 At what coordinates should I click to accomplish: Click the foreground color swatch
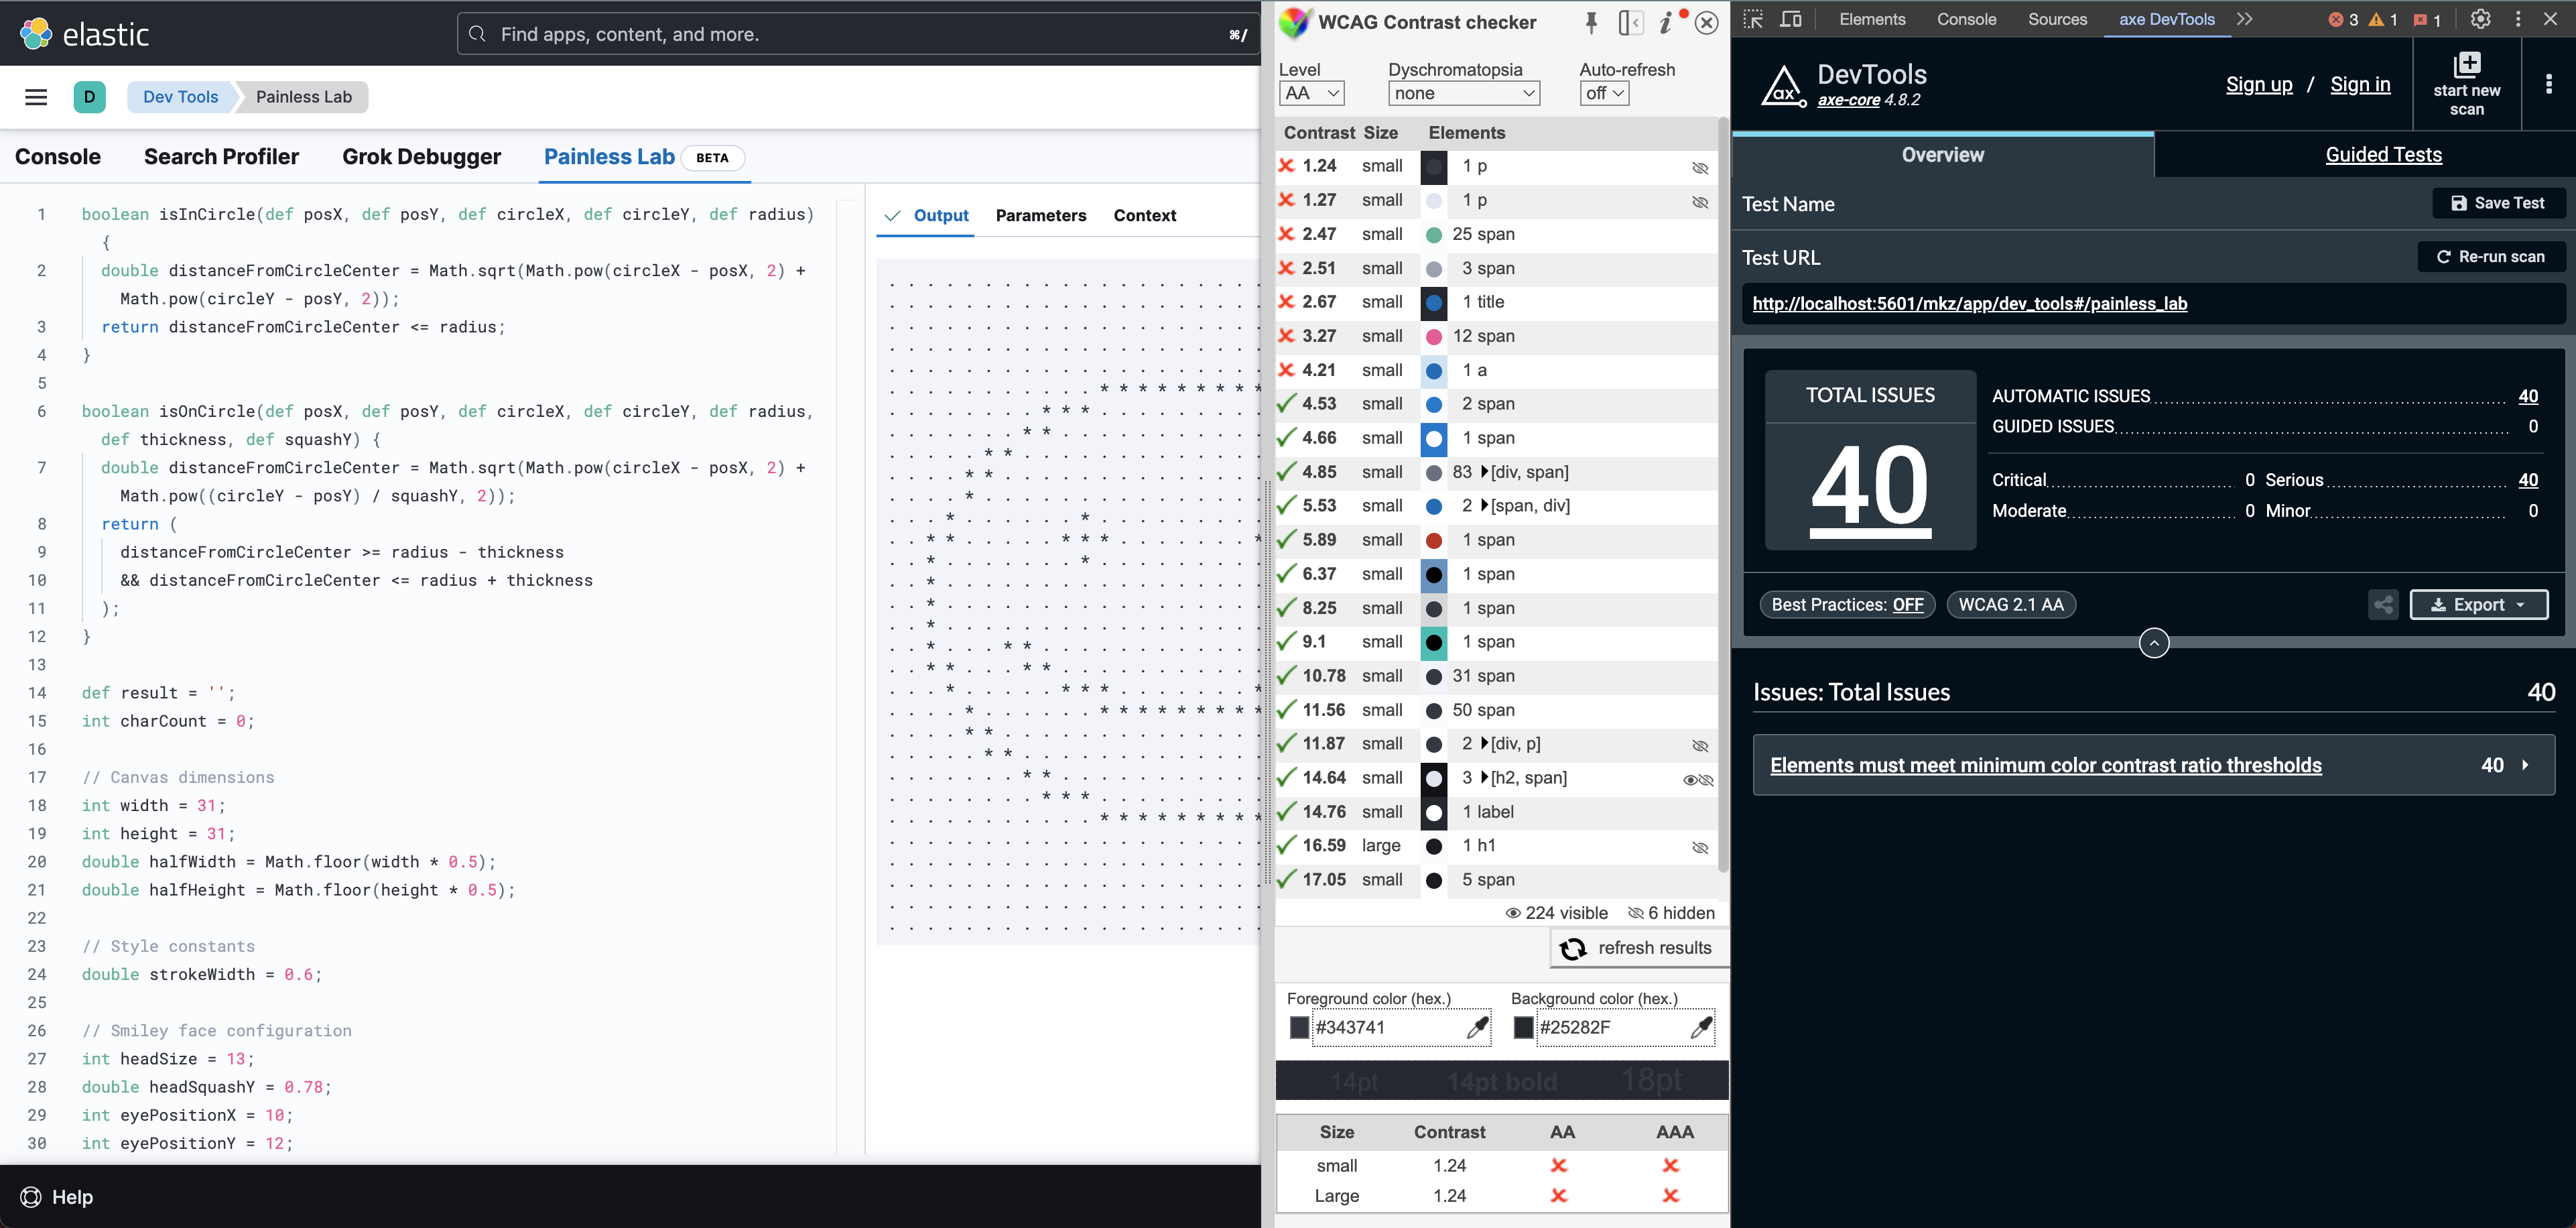(x=1299, y=1027)
